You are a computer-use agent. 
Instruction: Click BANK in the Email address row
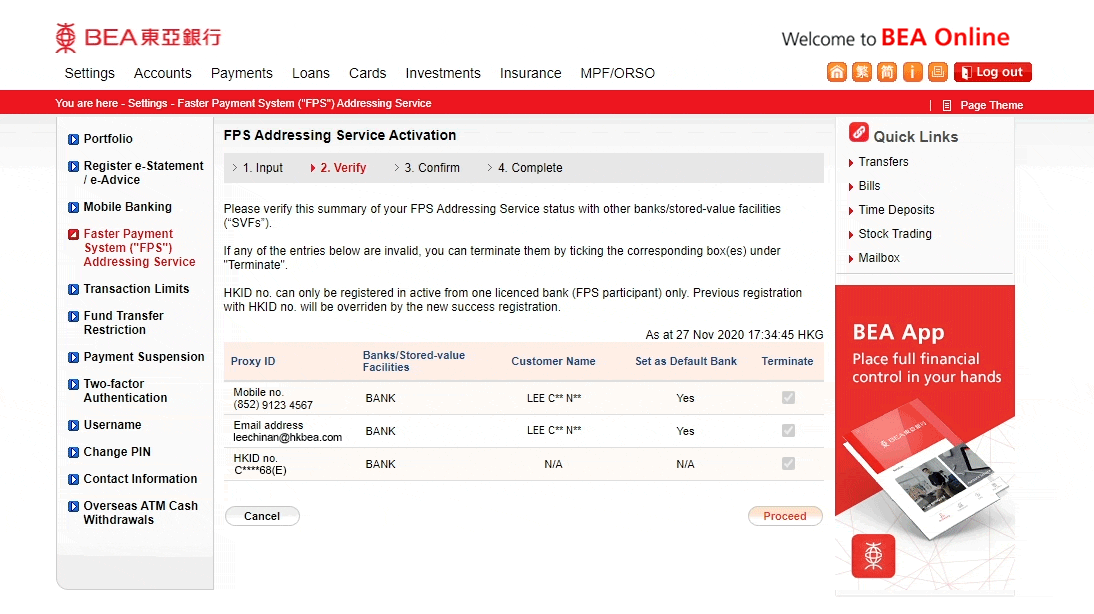pyautogui.click(x=380, y=431)
